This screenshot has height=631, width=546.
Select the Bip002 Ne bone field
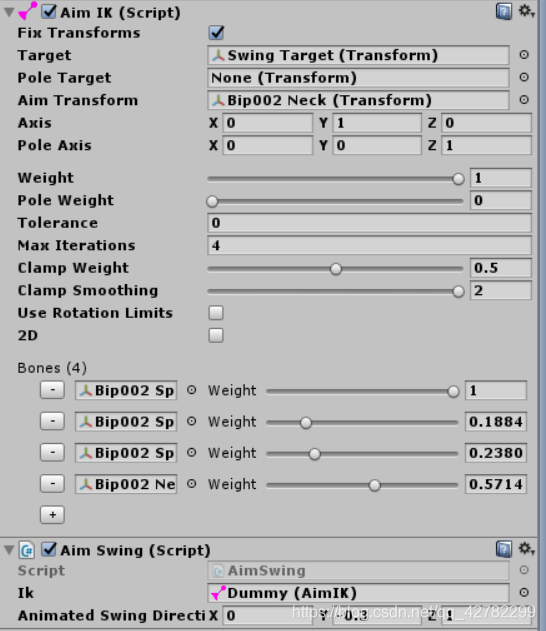pos(126,484)
